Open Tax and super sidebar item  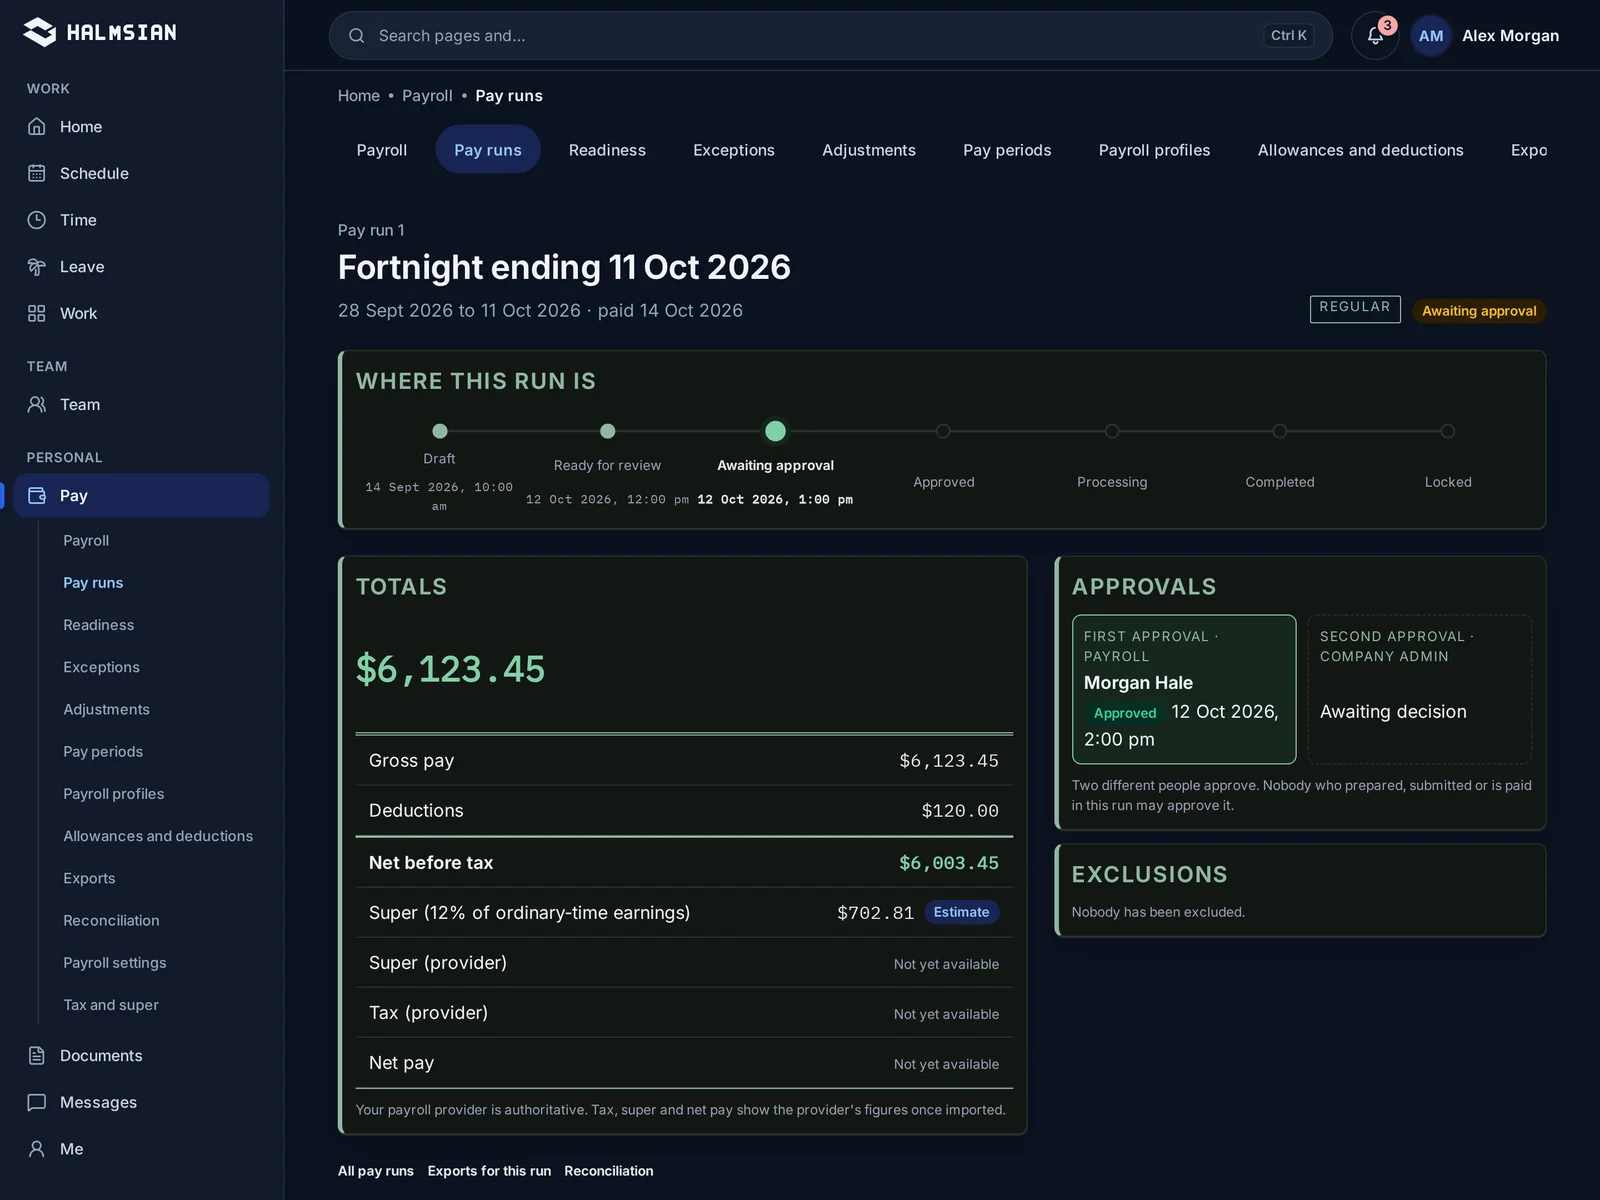click(111, 1005)
